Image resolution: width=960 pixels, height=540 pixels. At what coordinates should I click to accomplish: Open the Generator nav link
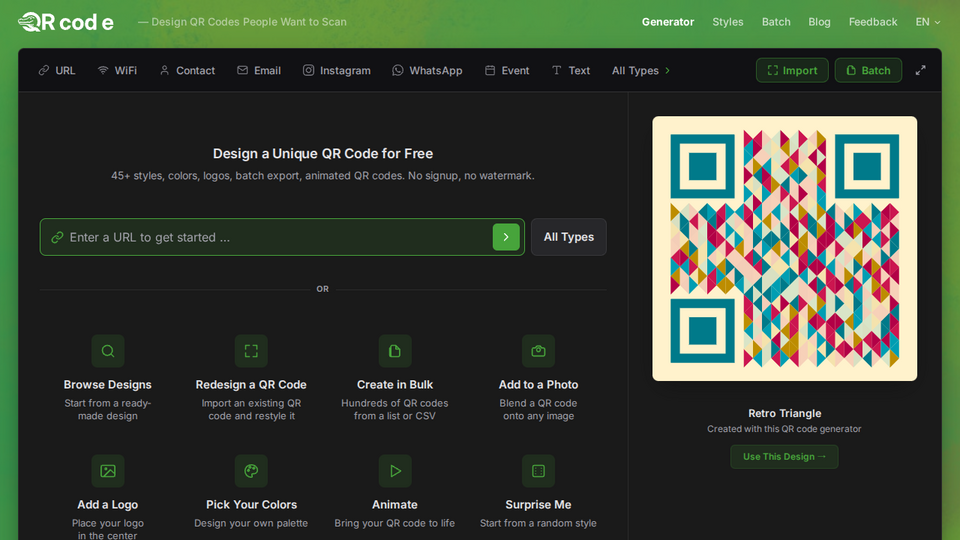(x=667, y=22)
